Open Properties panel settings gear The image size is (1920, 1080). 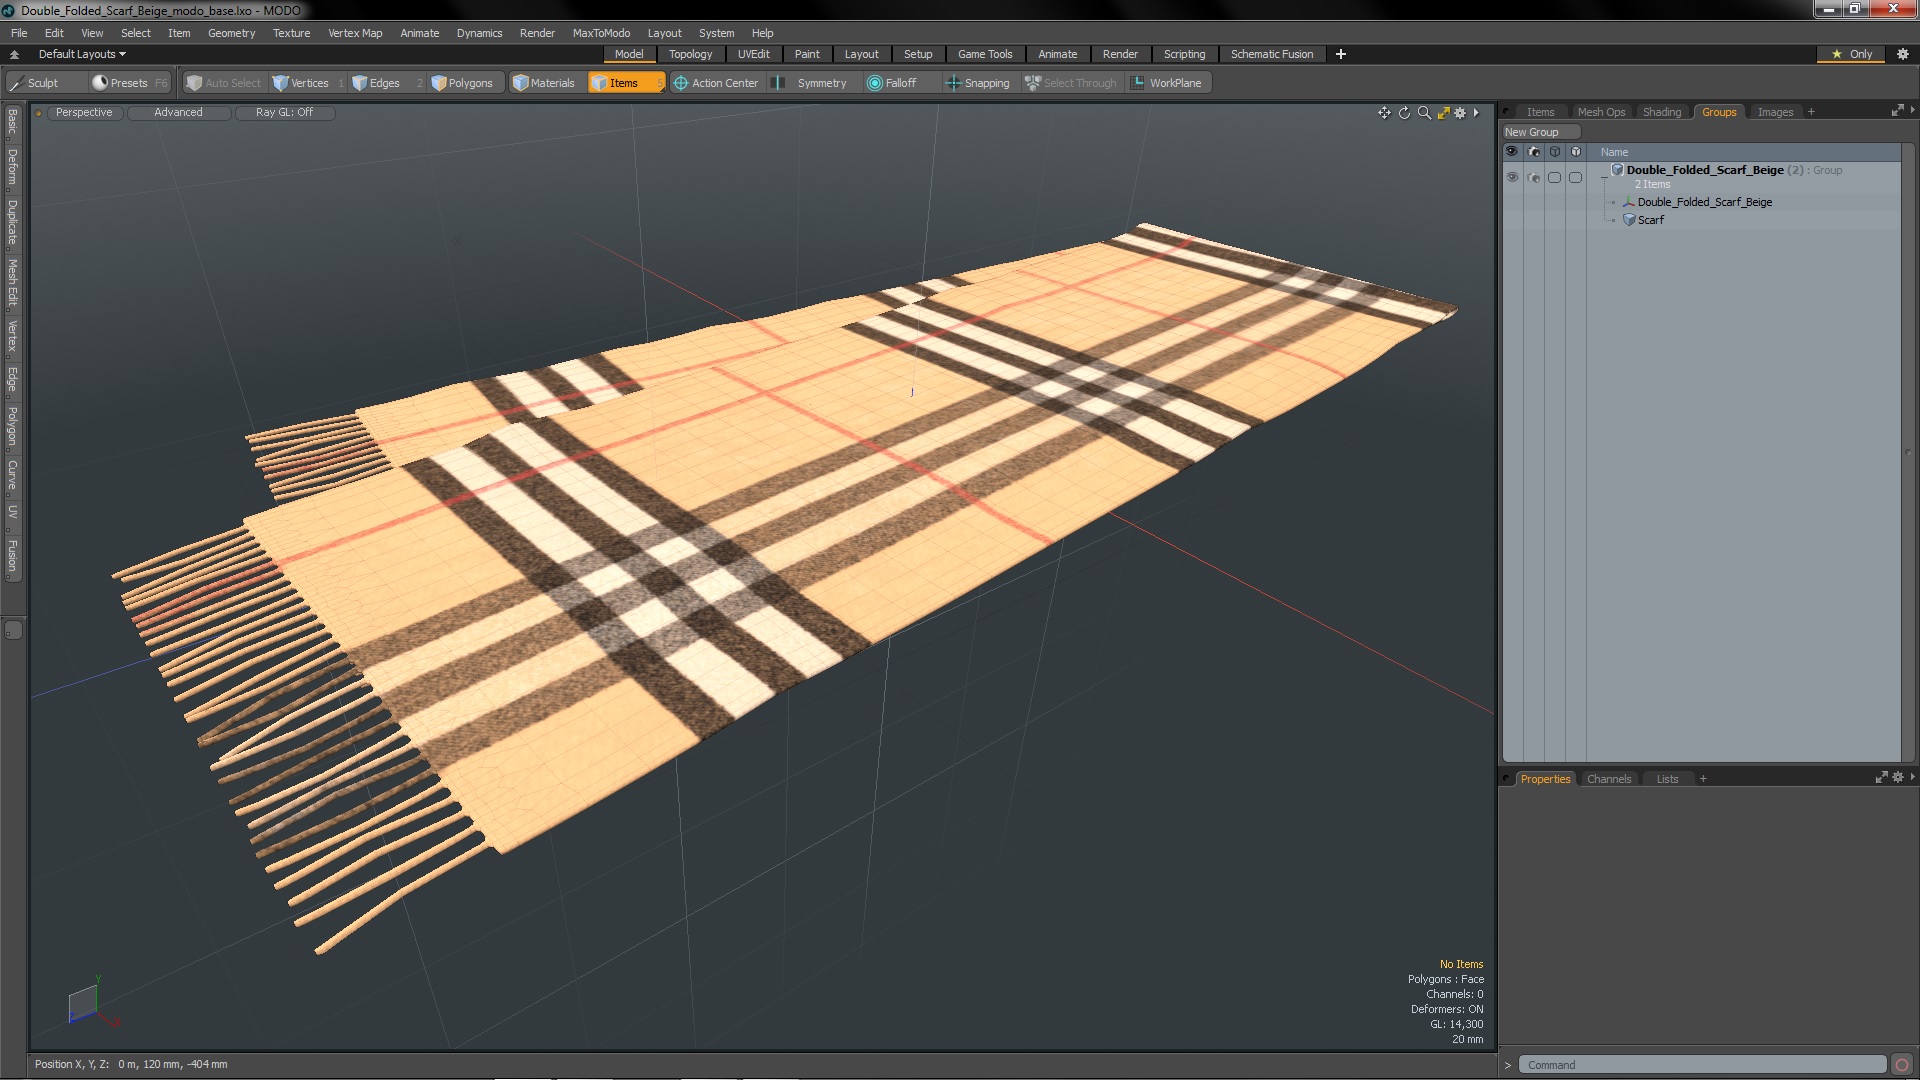[1898, 777]
